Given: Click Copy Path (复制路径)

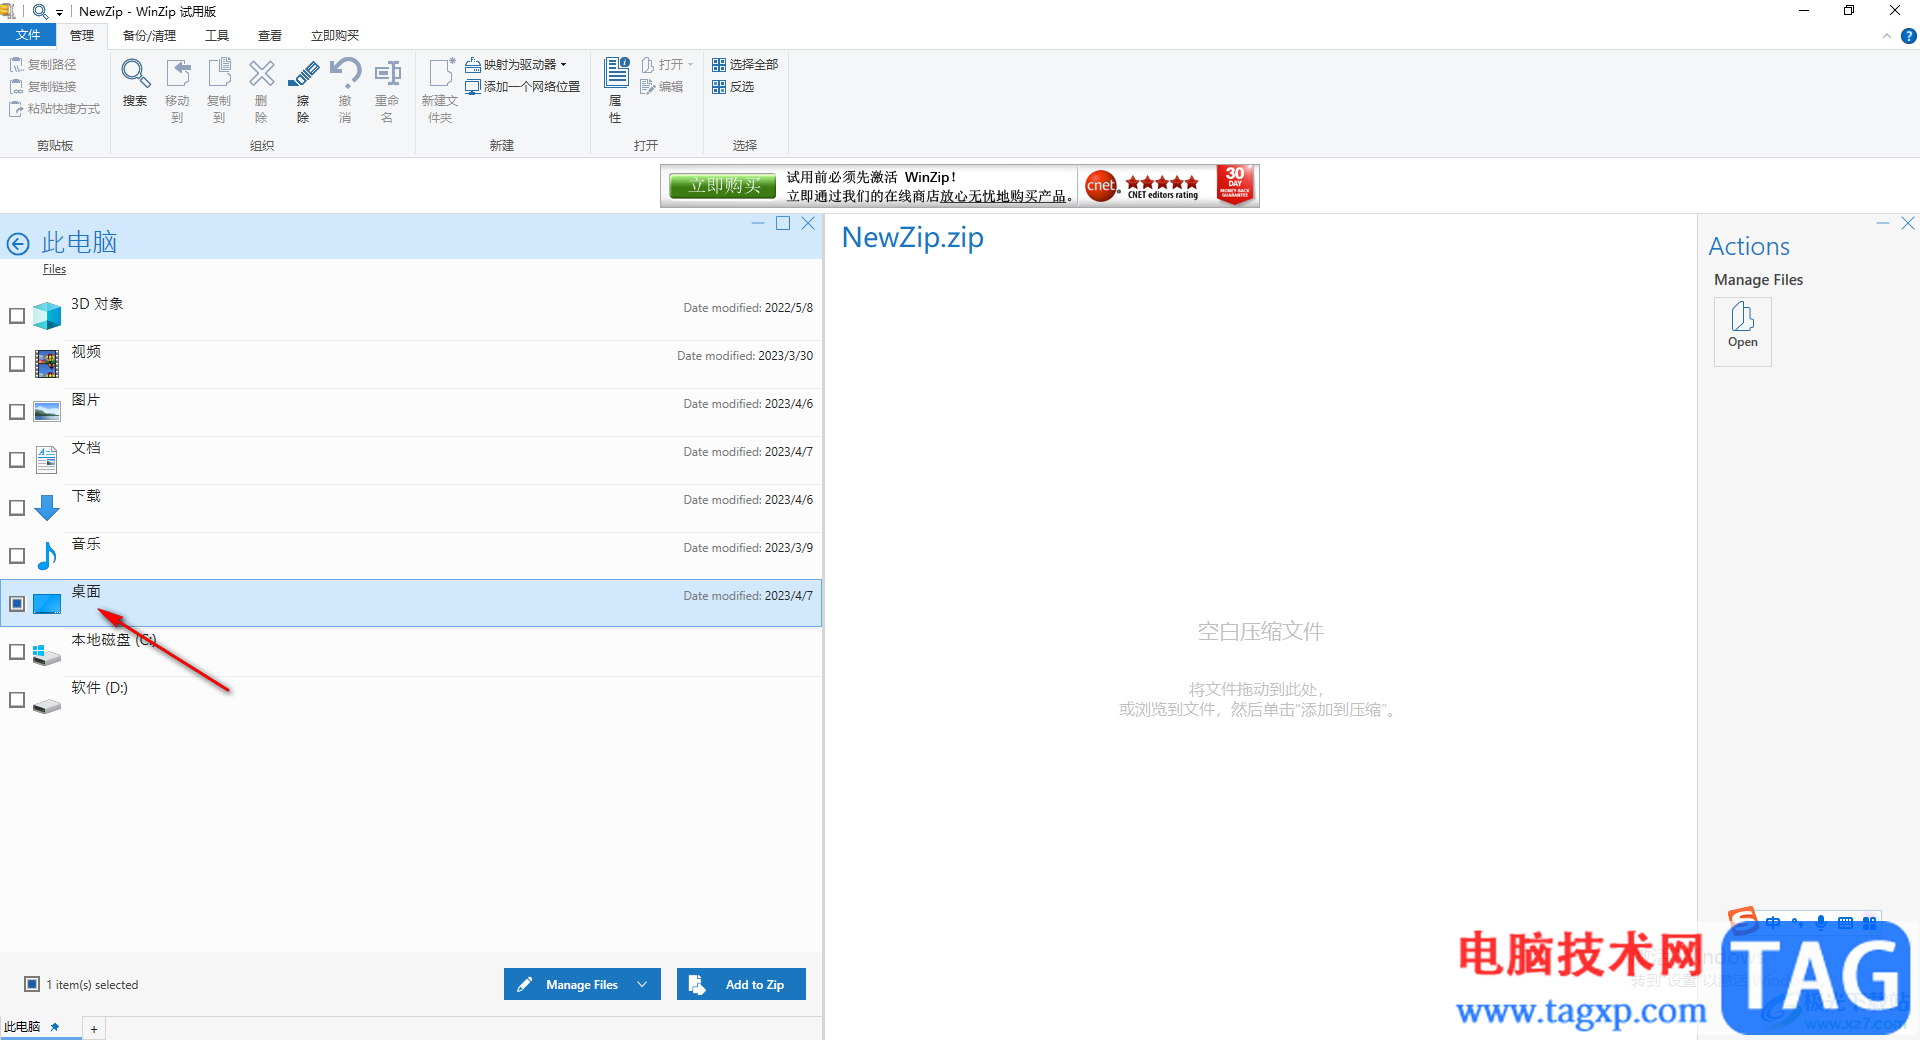Looking at the screenshot, I should tap(43, 64).
